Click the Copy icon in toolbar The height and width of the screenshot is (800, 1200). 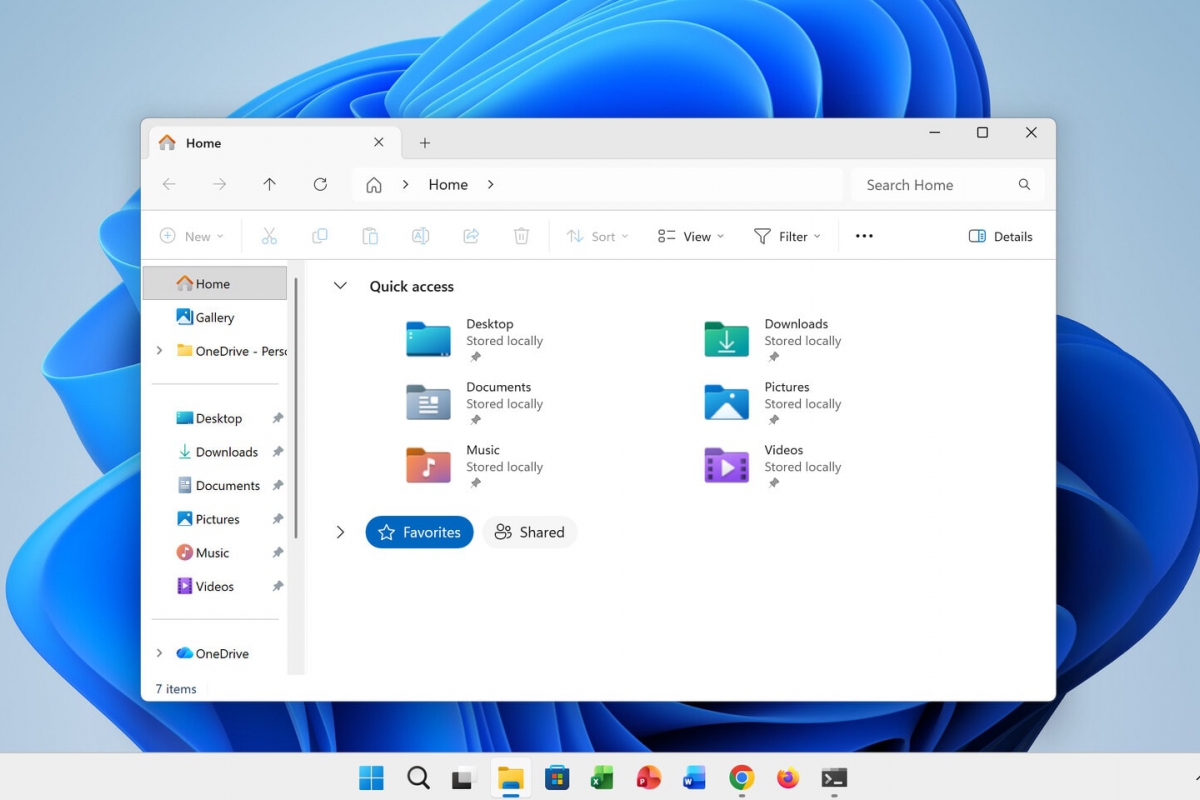click(320, 236)
